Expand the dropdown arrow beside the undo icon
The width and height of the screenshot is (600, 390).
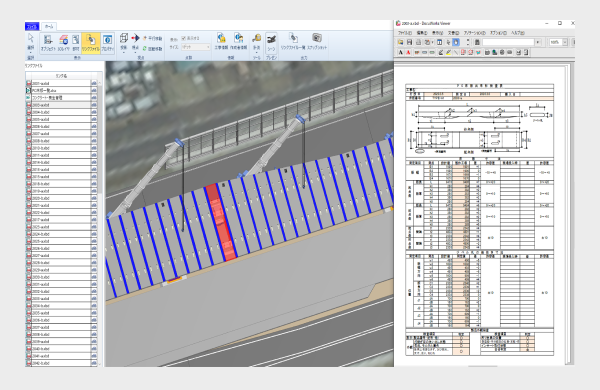coord(432,42)
